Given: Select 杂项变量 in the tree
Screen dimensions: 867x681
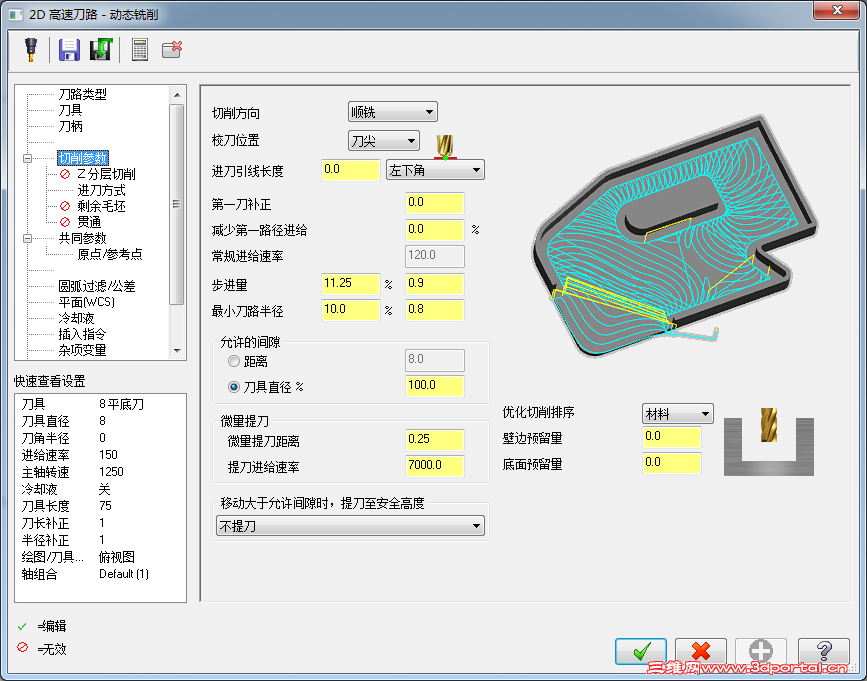Looking at the screenshot, I should pyautogui.click(x=82, y=350).
